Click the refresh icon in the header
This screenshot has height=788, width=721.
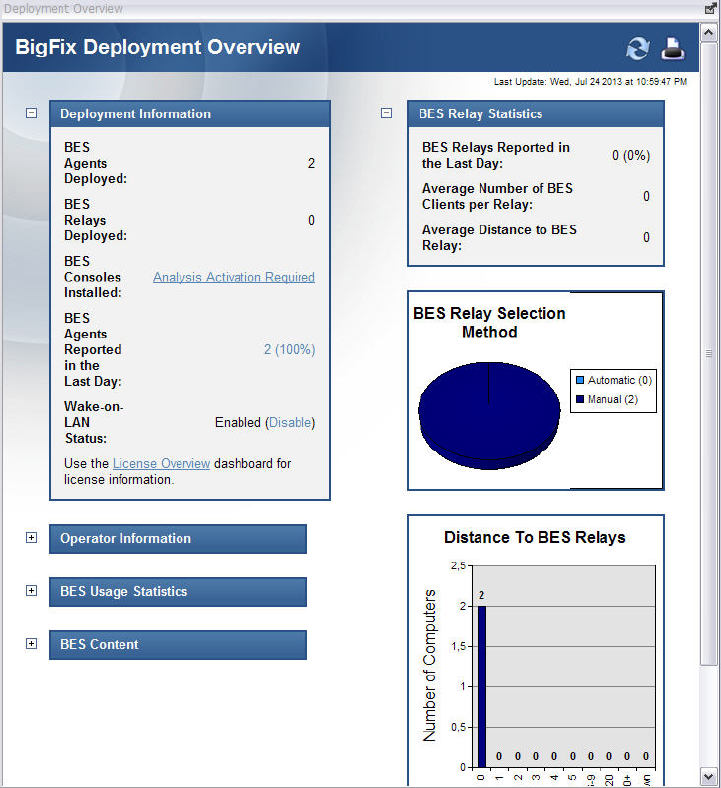(x=637, y=48)
